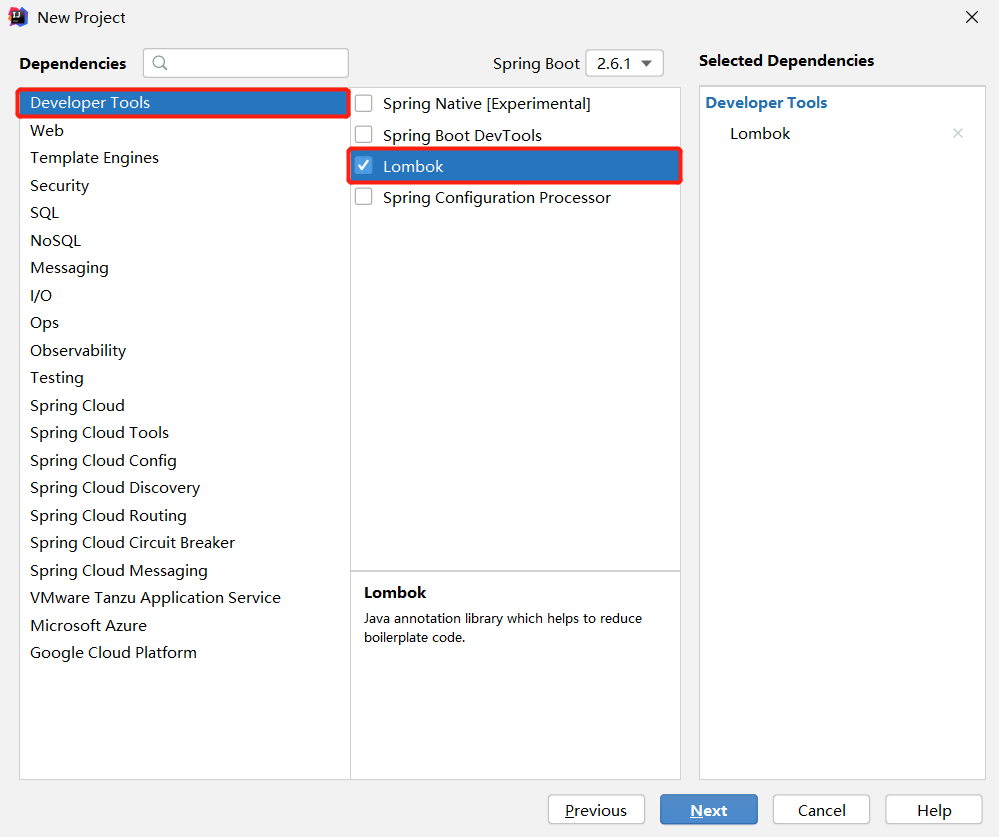The width and height of the screenshot is (999, 837).
Task: Open the Template Engines category
Action: (184, 158)
